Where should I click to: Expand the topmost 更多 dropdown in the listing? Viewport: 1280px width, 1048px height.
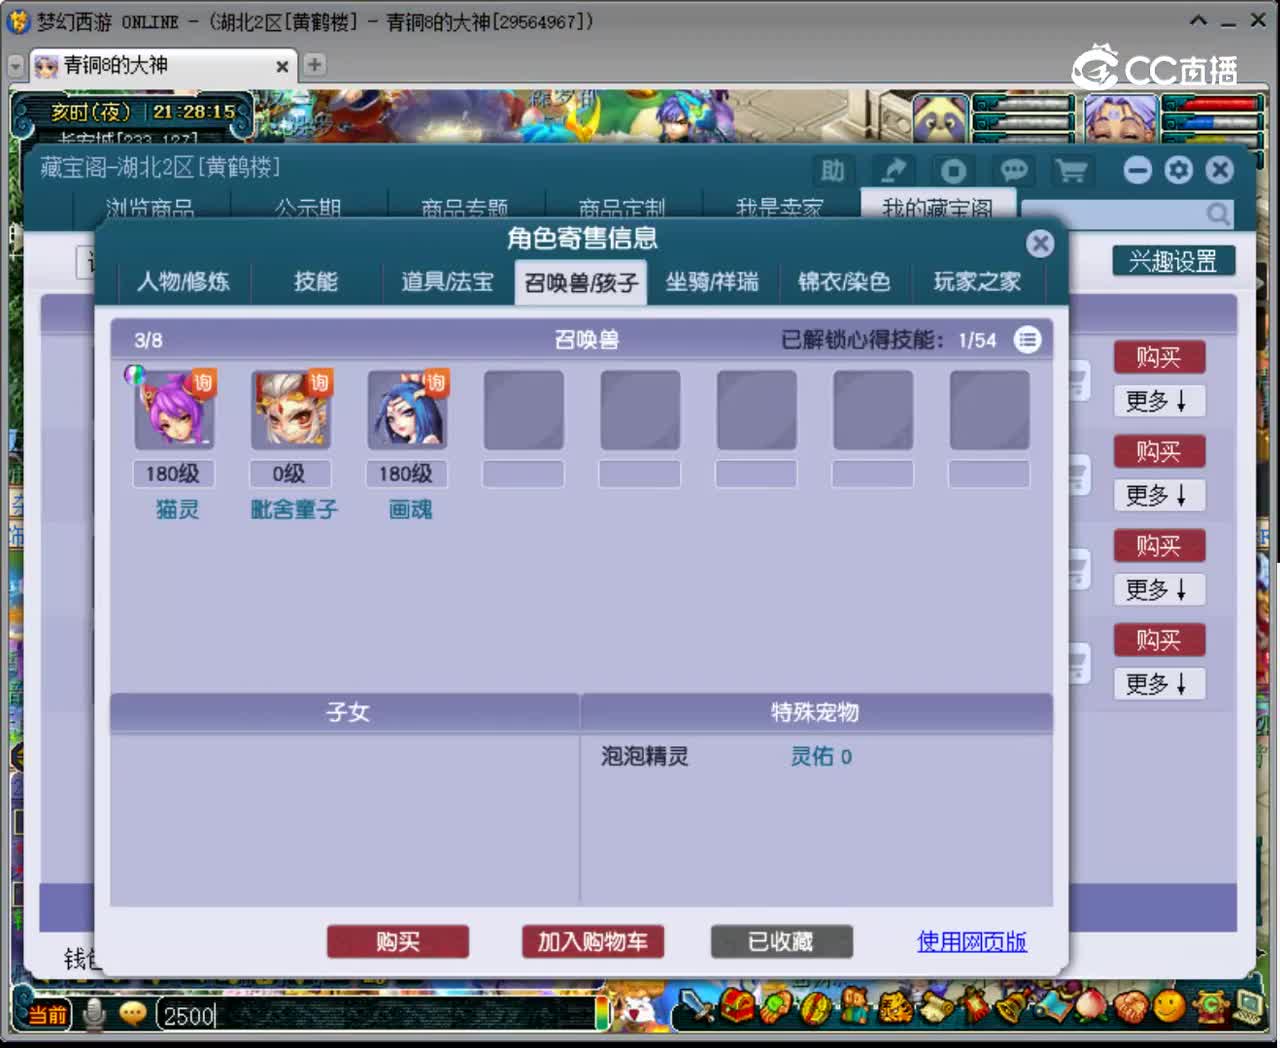pyautogui.click(x=1159, y=401)
